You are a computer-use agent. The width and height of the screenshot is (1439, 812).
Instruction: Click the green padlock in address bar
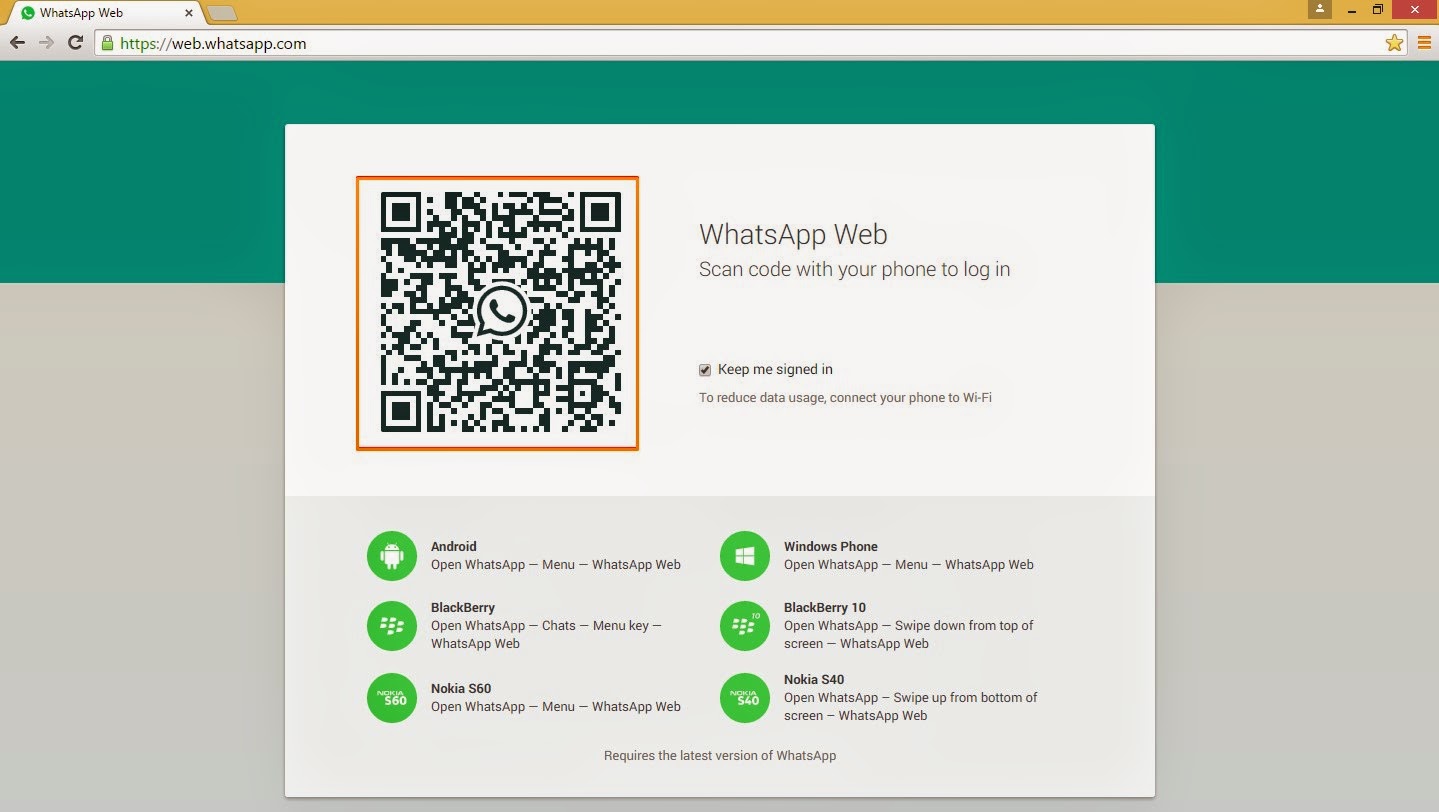tap(108, 43)
